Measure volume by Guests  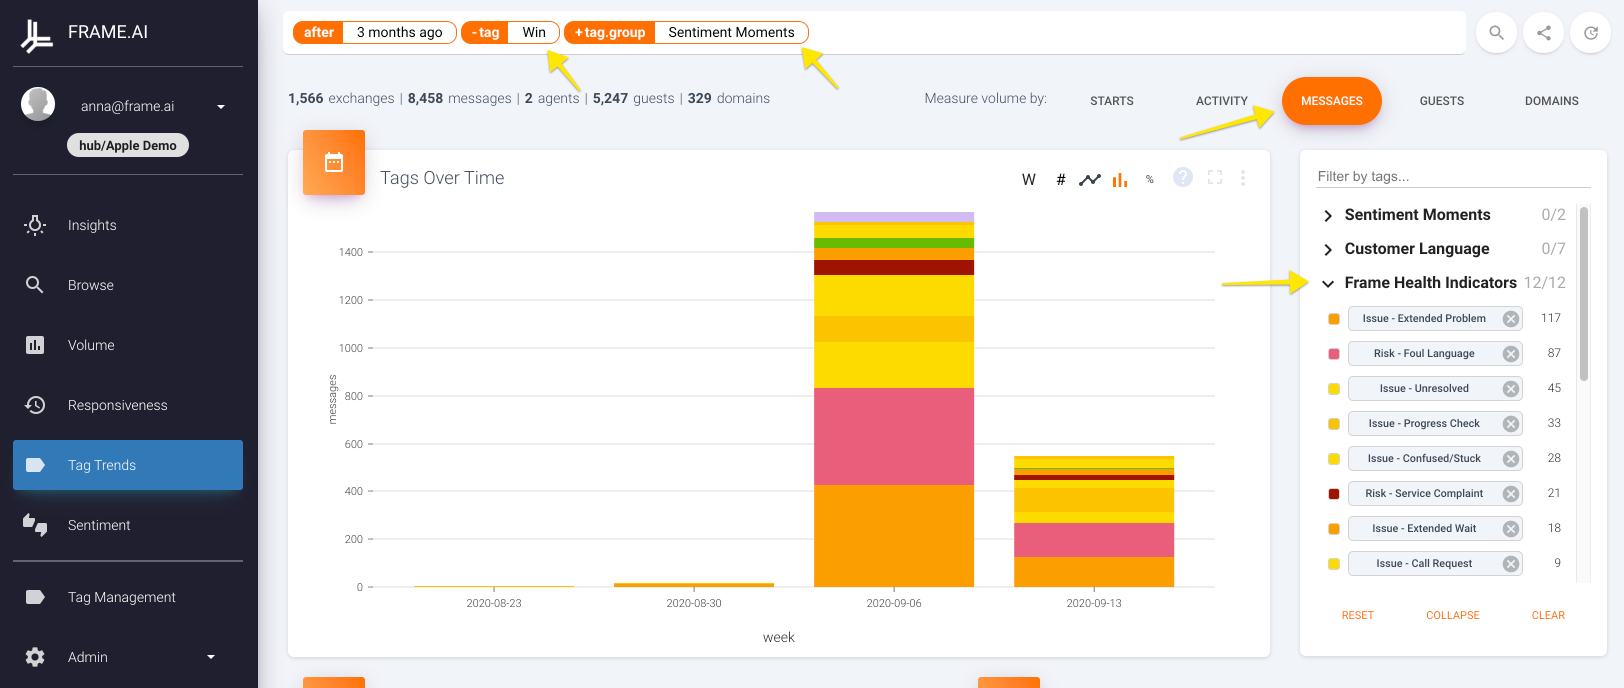click(1441, 101)
